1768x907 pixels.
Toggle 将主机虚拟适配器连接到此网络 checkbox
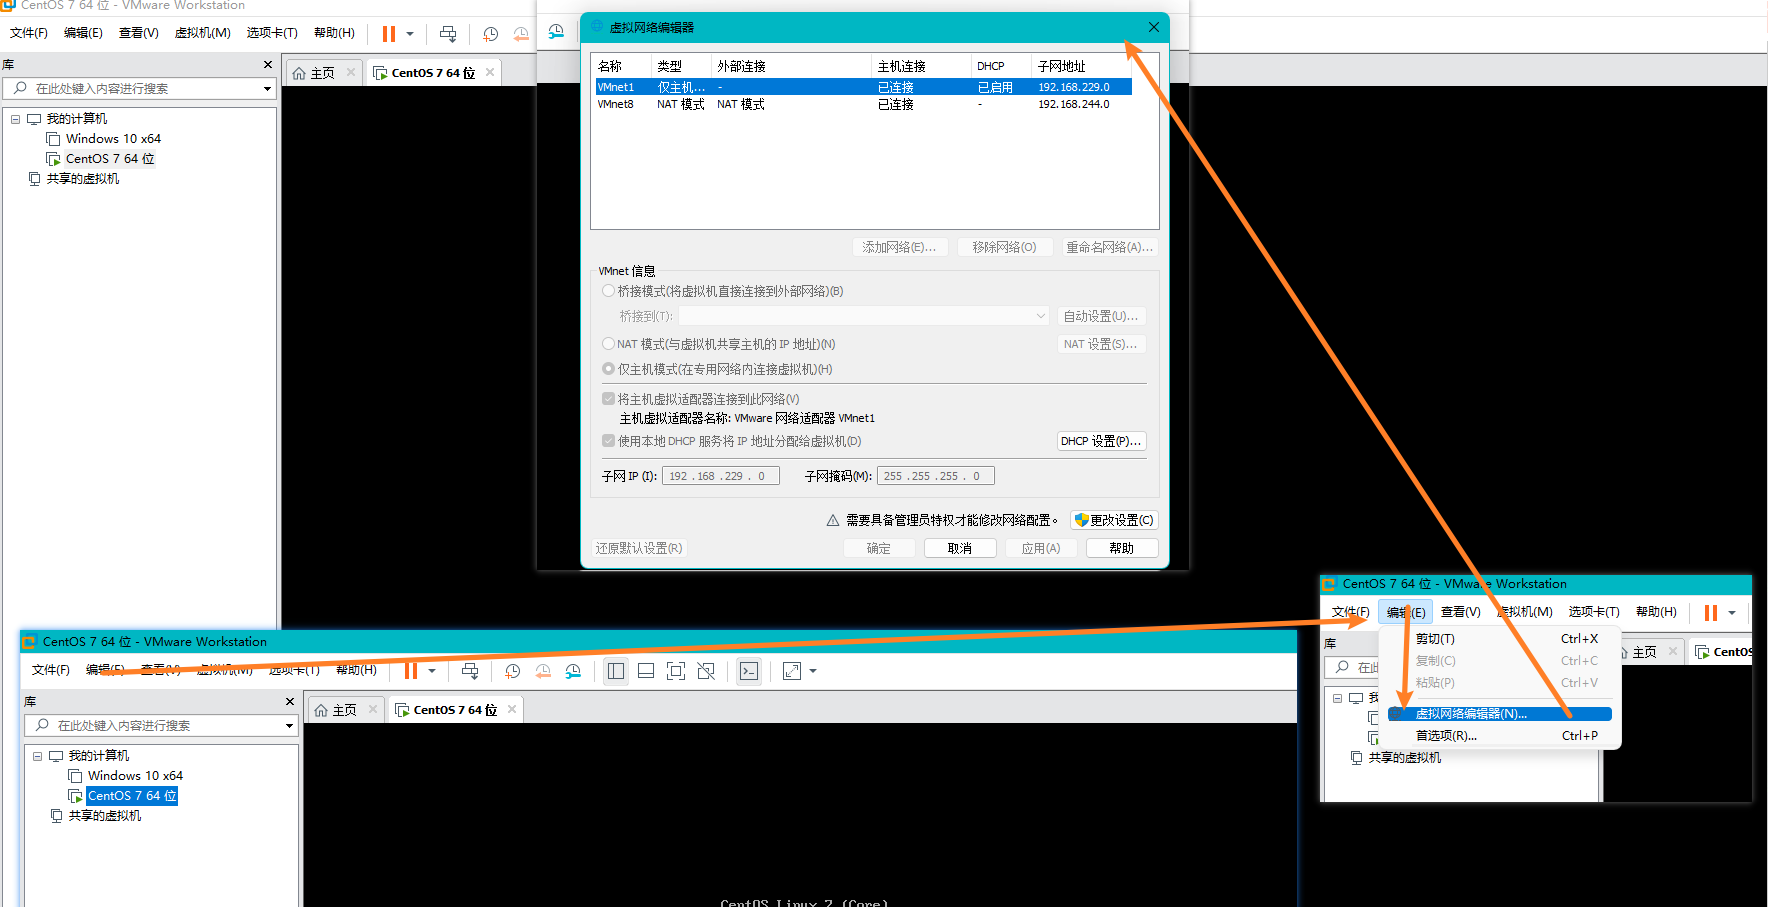coord(608,398)
